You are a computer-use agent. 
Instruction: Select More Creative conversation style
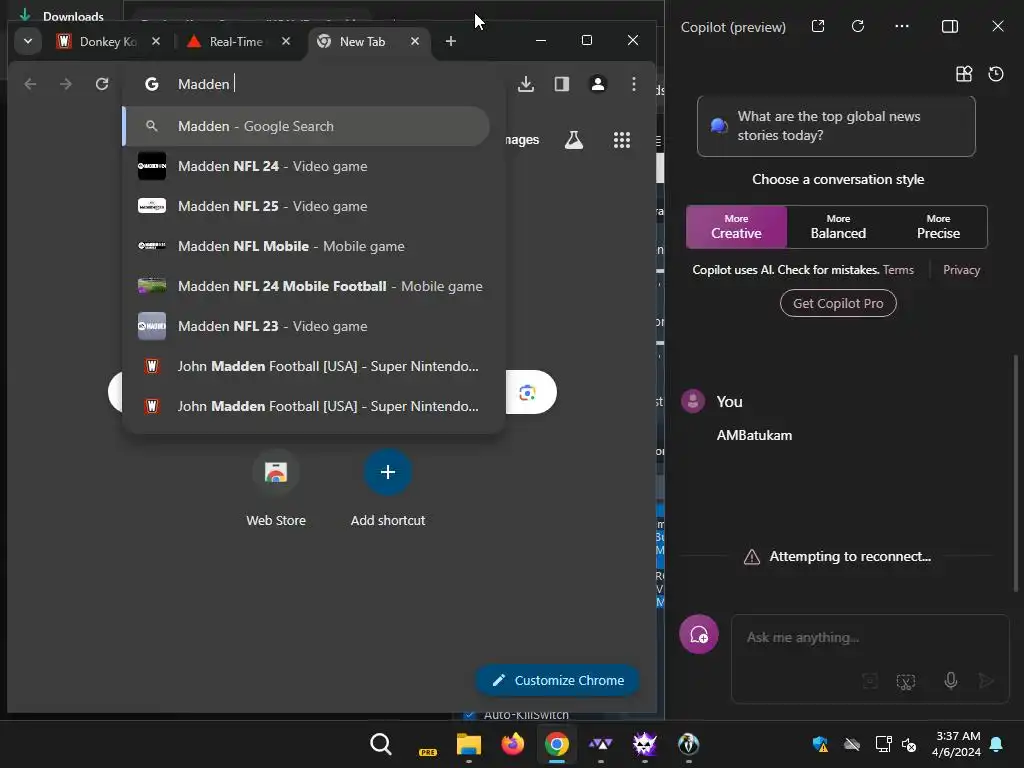point(736,227)
